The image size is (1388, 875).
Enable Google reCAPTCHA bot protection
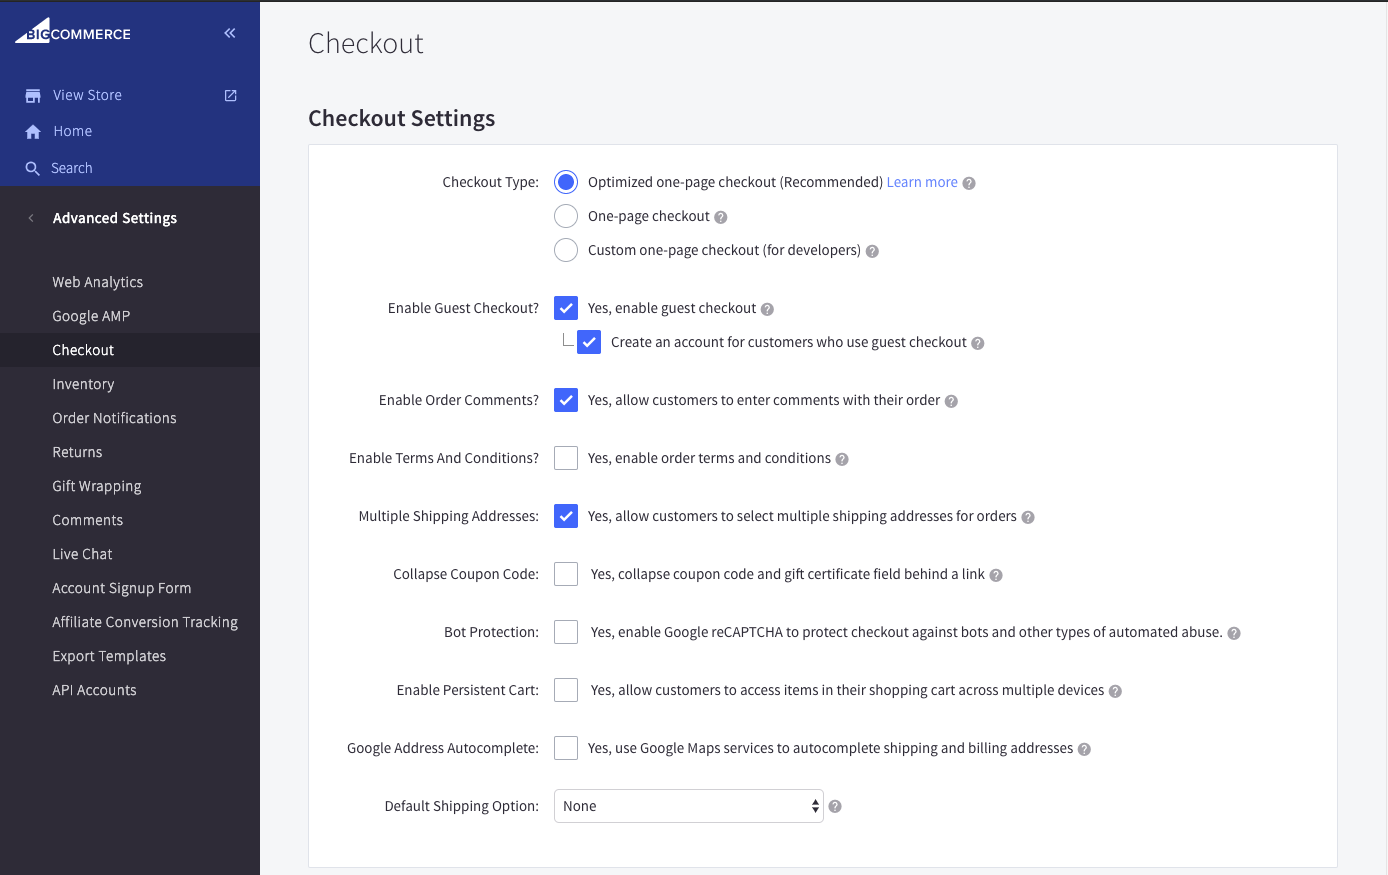click(566, 632)
